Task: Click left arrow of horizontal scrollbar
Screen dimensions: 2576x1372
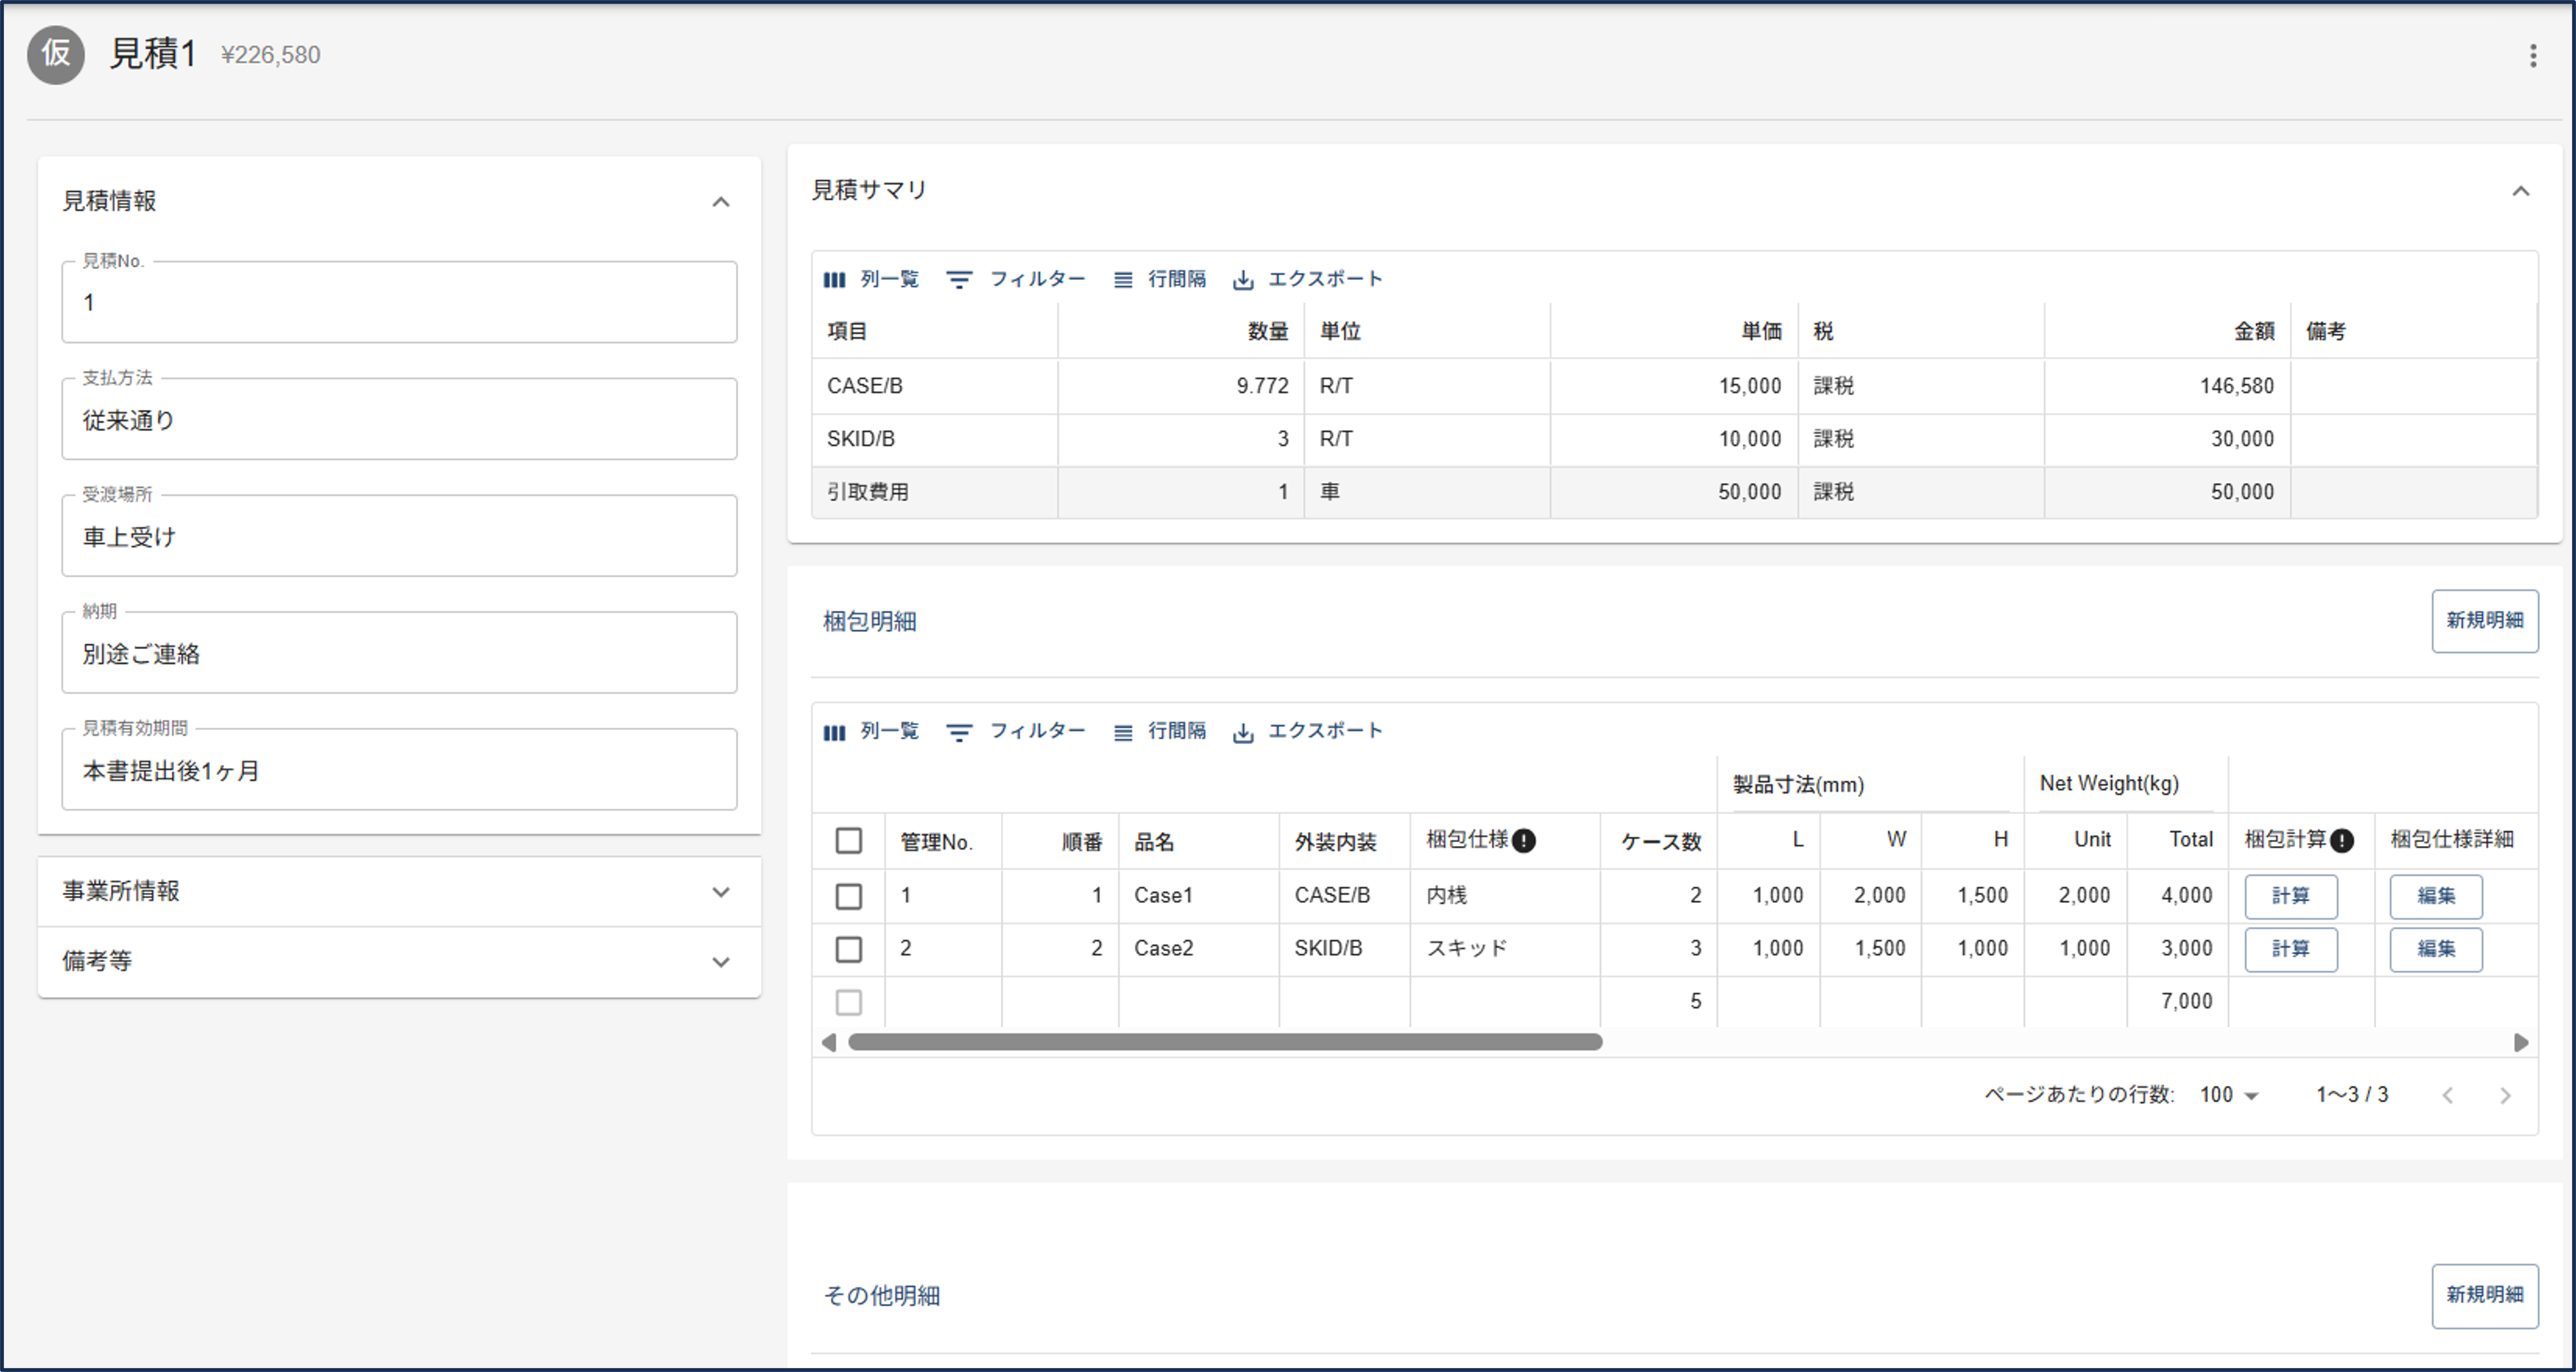Action: click(828, 1042)
